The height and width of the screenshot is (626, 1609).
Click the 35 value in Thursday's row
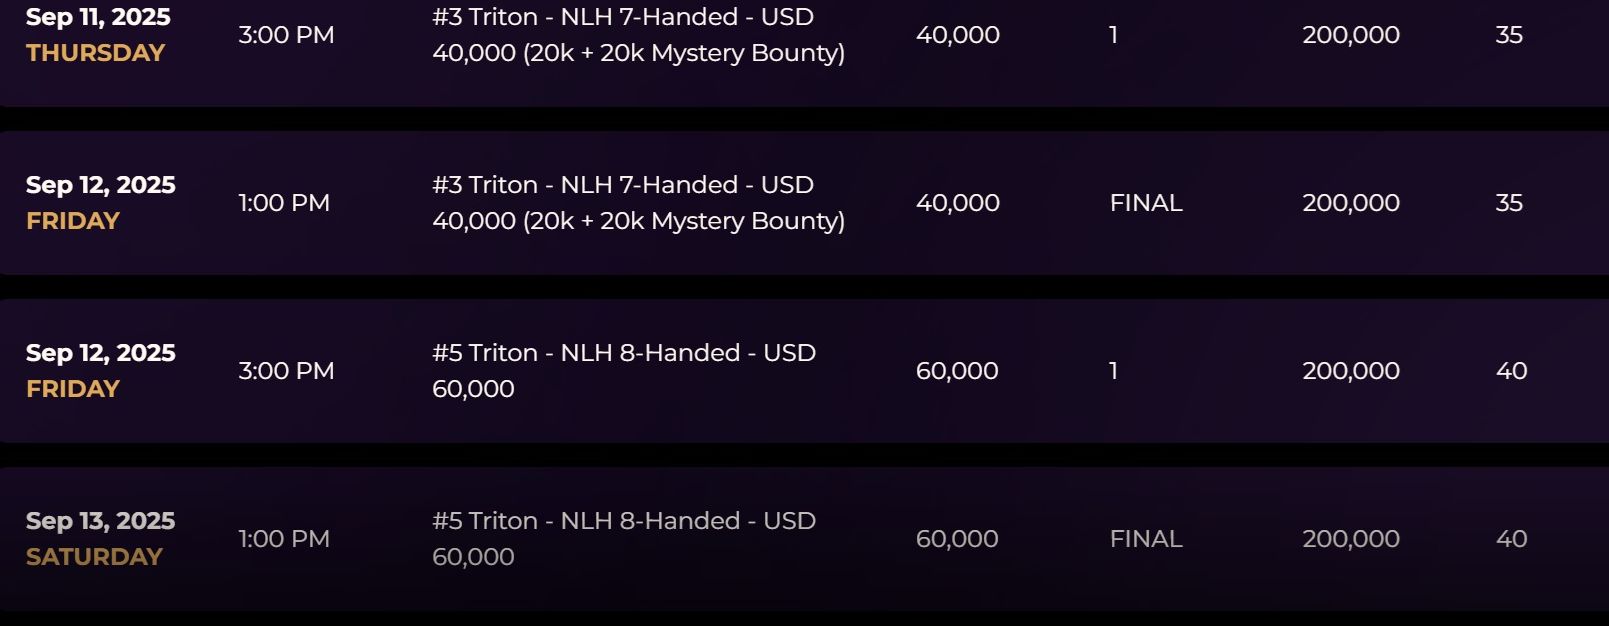click(1509, 35)
